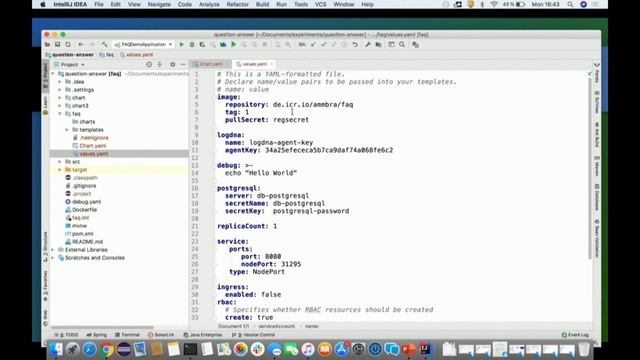Expand the target folder
This screenshot has width=640, height=360.
pyautogui.click(x=60, y=170)
